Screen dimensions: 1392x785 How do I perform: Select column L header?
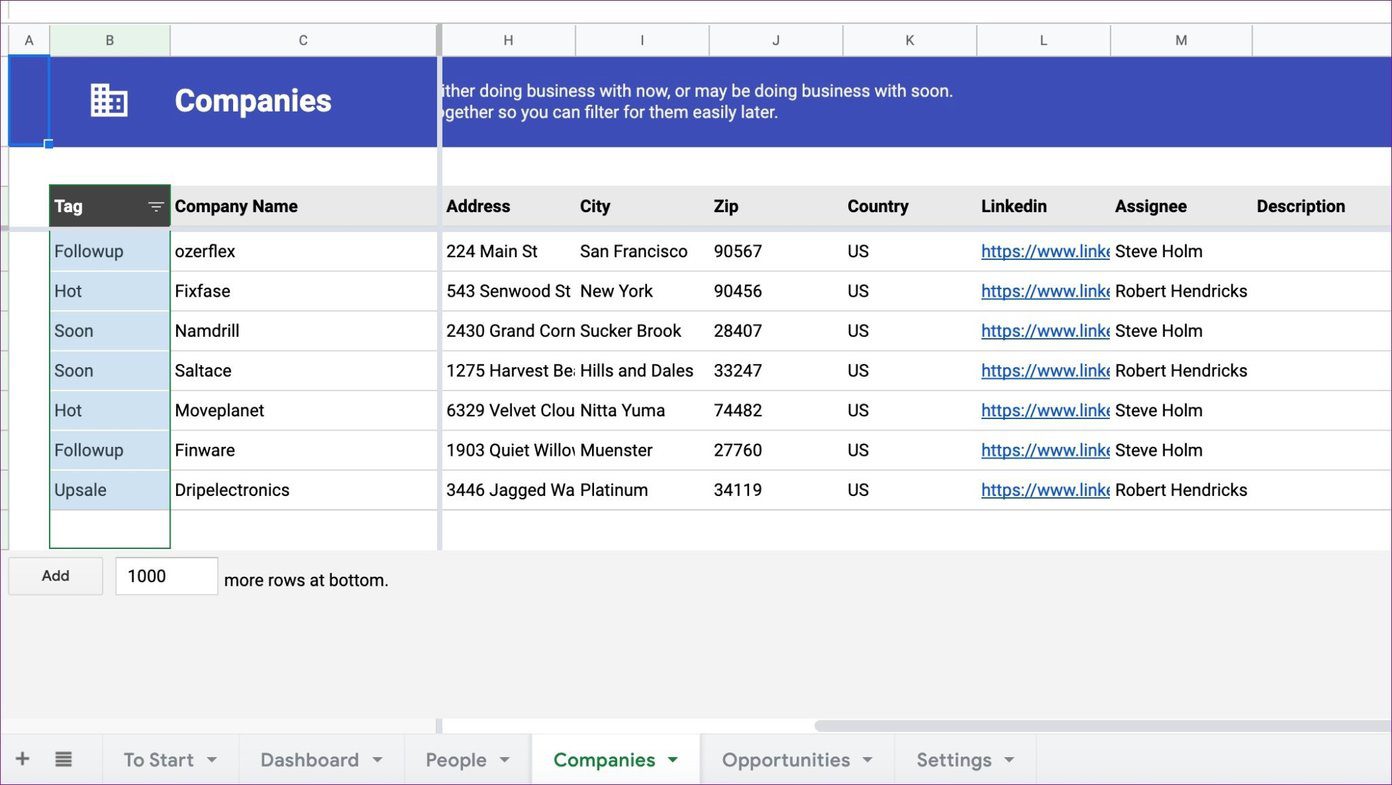(1043, 40)
